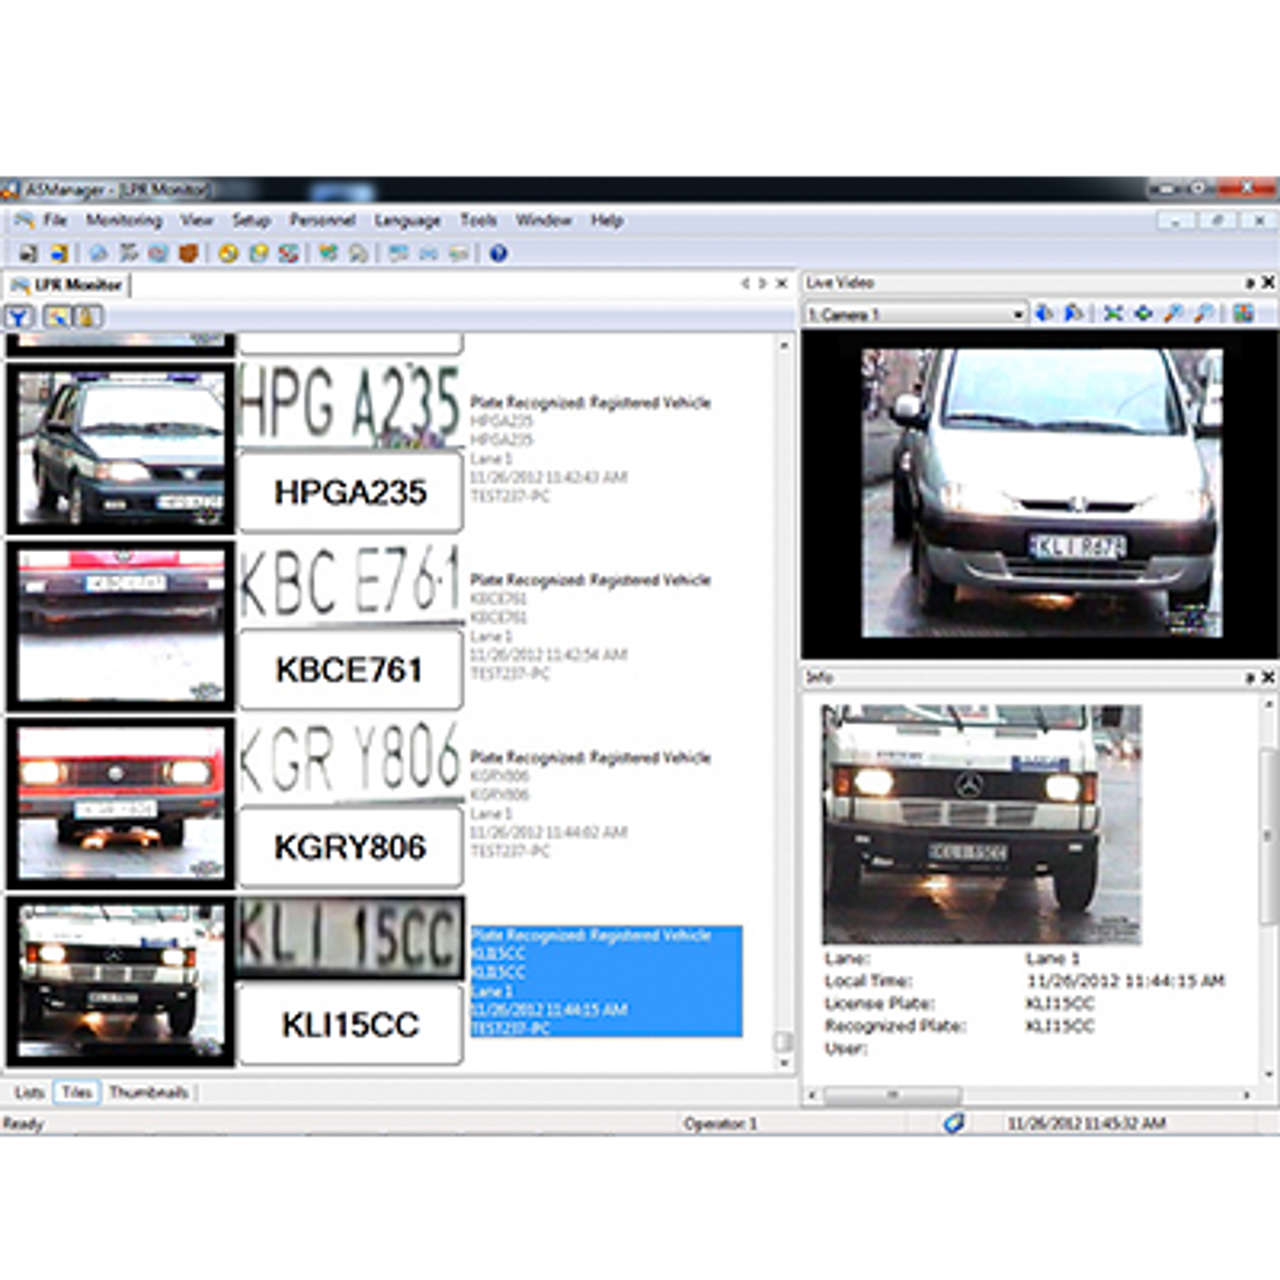Open the Monitoring menu
Viewport: 1280px width, 1280px height.
[124, 220]
